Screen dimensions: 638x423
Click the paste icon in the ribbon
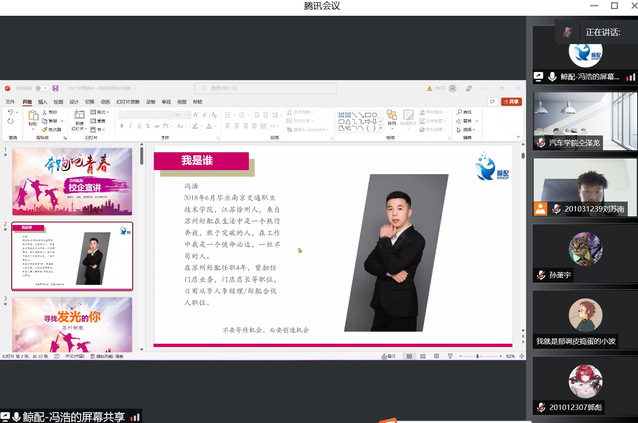(x=31, y=118)
